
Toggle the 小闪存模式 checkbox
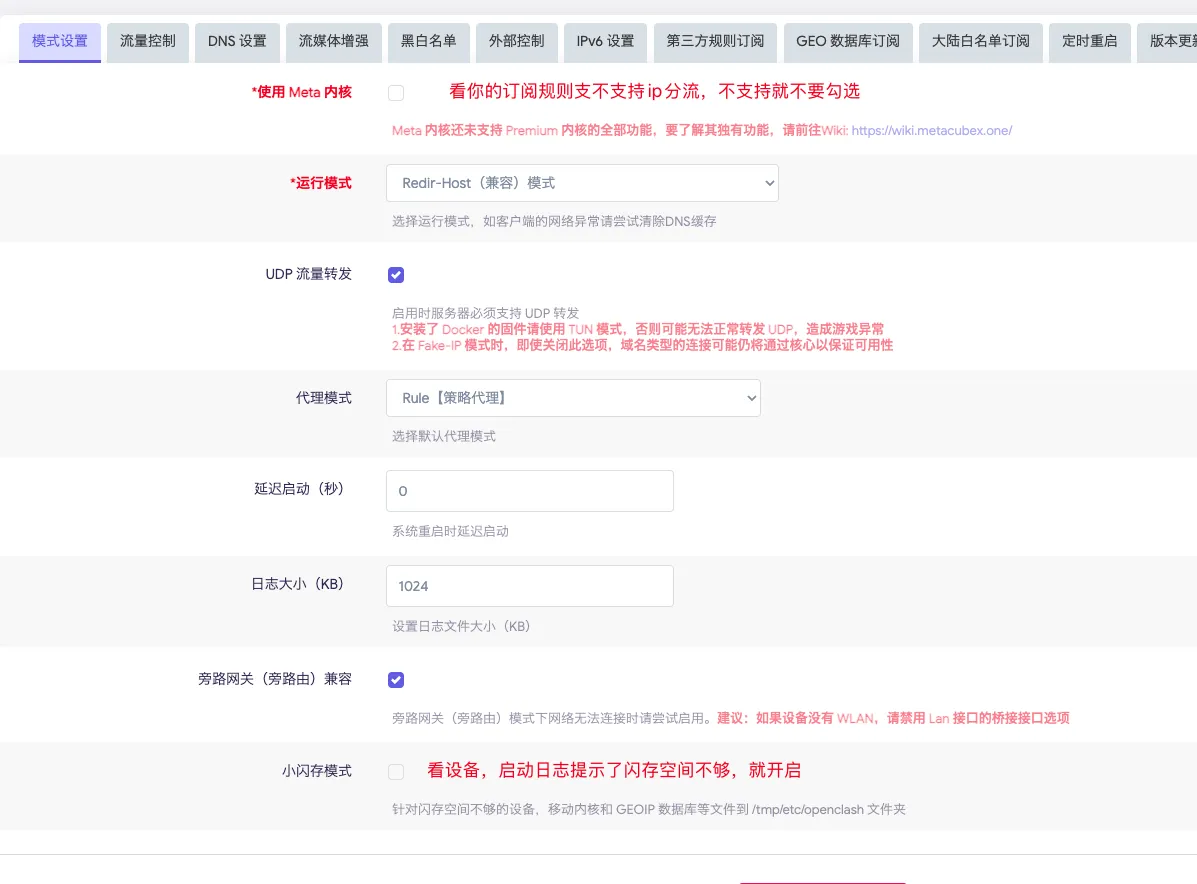point(396,772)
